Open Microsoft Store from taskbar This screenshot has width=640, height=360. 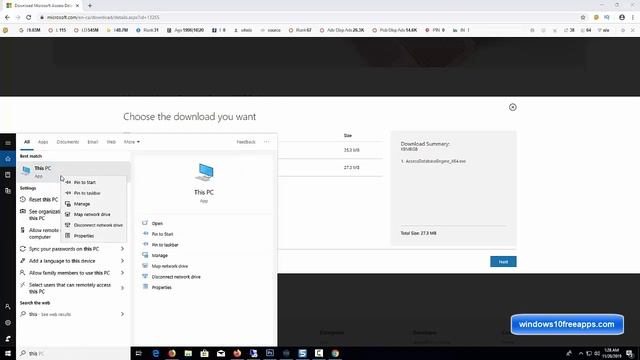[204, 353]
